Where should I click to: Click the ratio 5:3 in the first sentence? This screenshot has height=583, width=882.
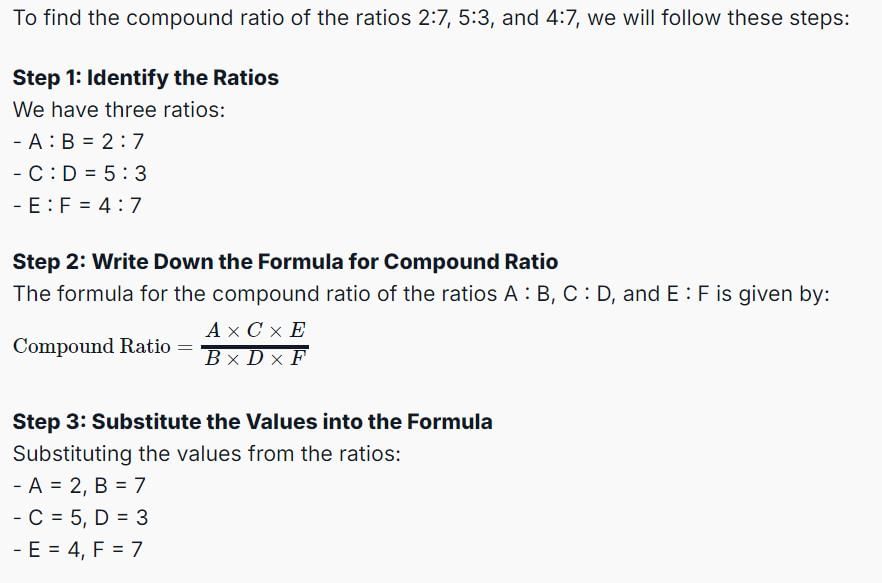tap(474, 18)
